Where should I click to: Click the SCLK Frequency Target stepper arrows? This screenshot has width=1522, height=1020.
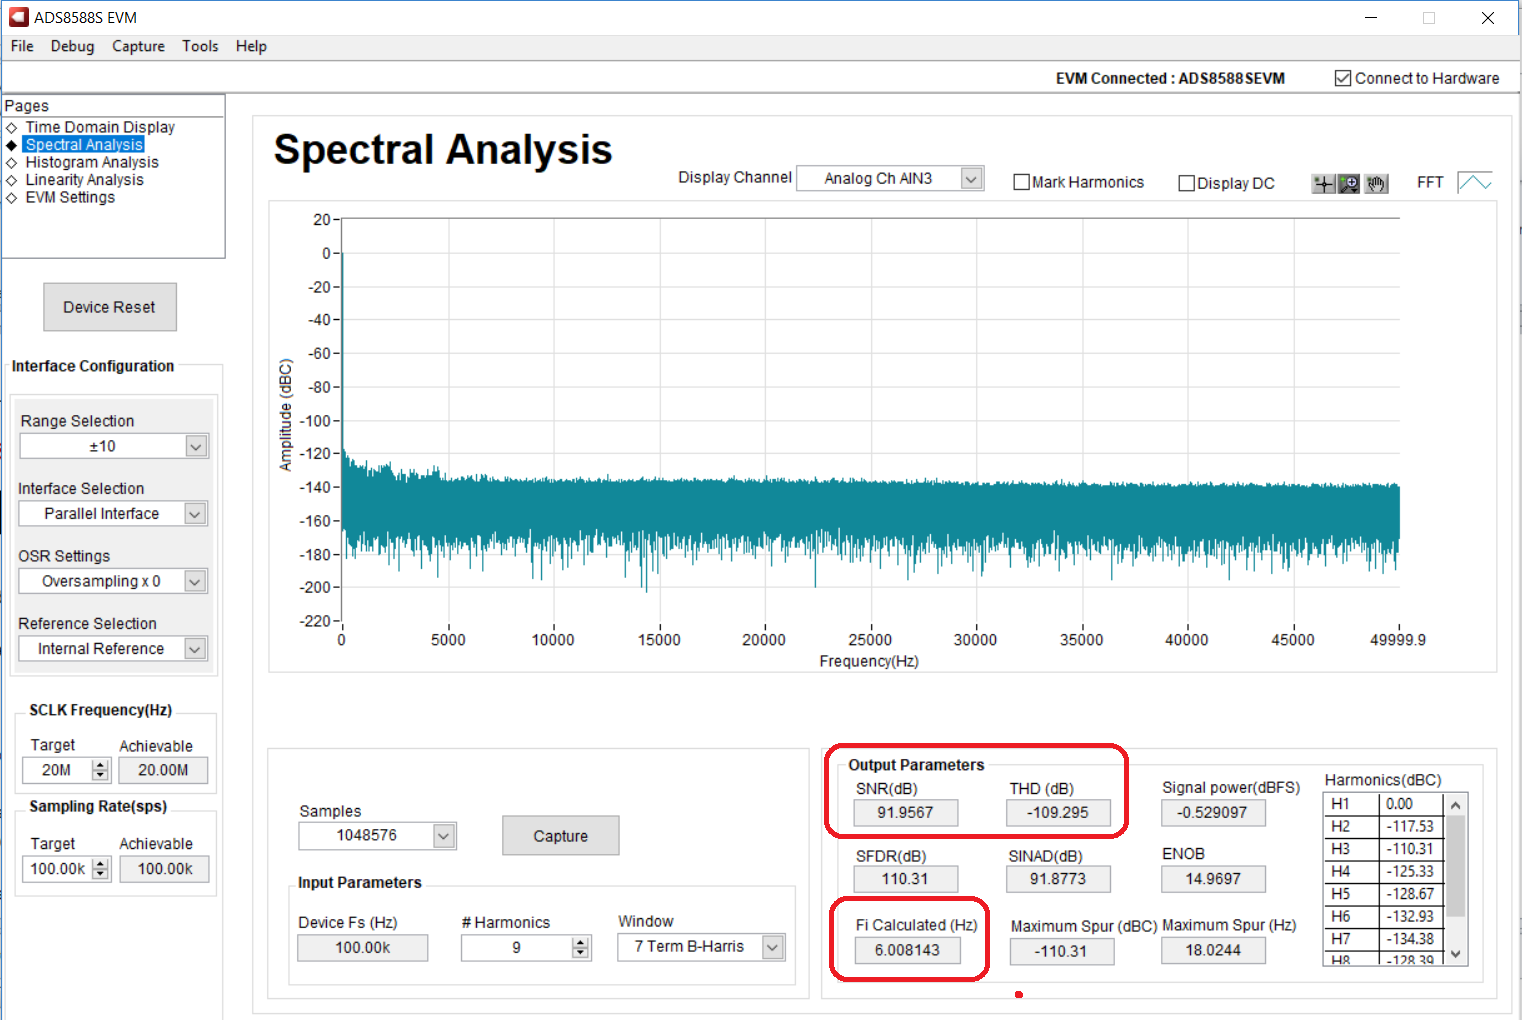click(x=100, y=770)
